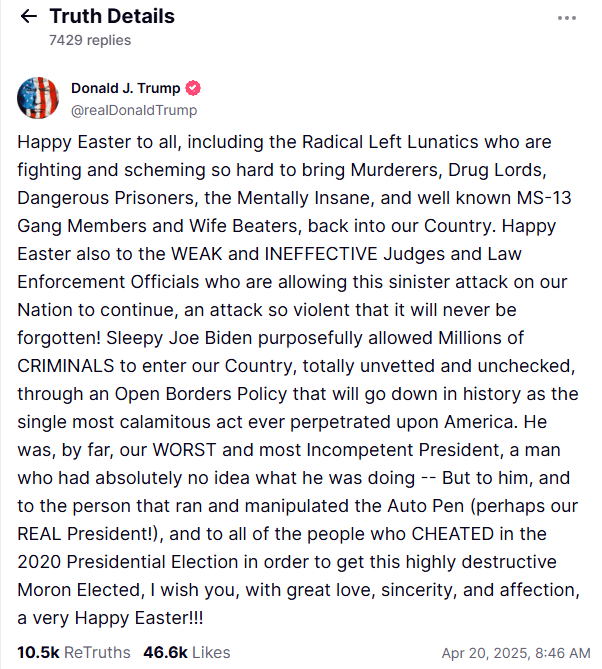Screen dimensions: 602x669
Task: Click the red verified checkmark badge
Action: [193, 88]
